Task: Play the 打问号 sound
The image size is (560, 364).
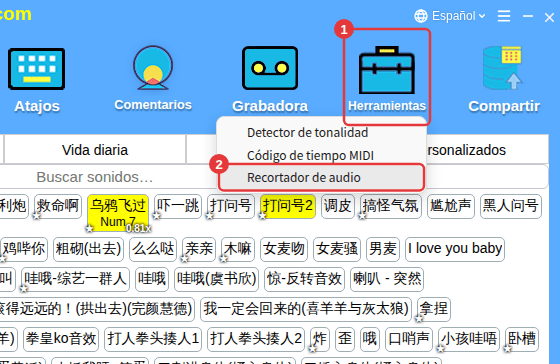Action: 231,206
